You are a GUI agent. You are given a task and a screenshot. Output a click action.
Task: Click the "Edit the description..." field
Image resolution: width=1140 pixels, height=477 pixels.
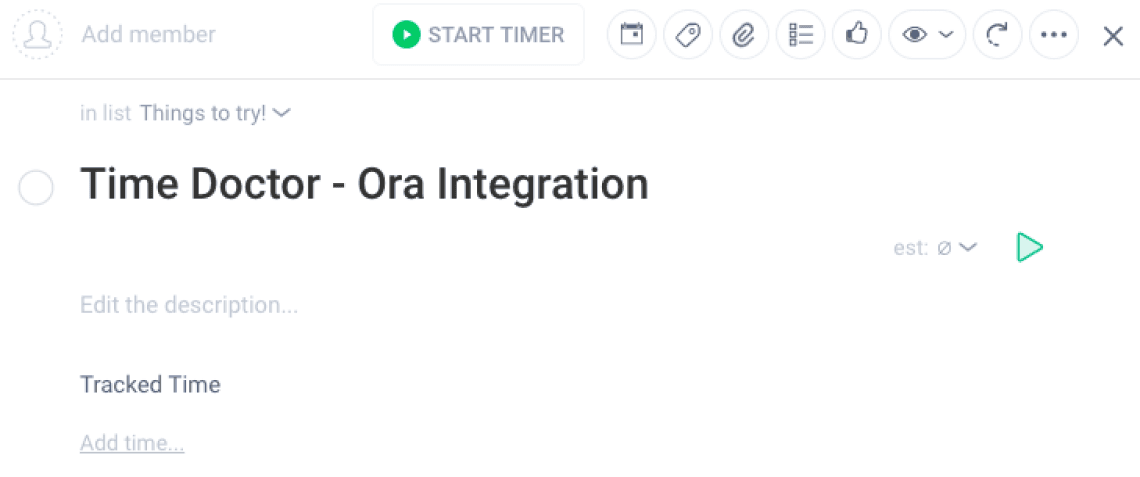coord(189,305)
